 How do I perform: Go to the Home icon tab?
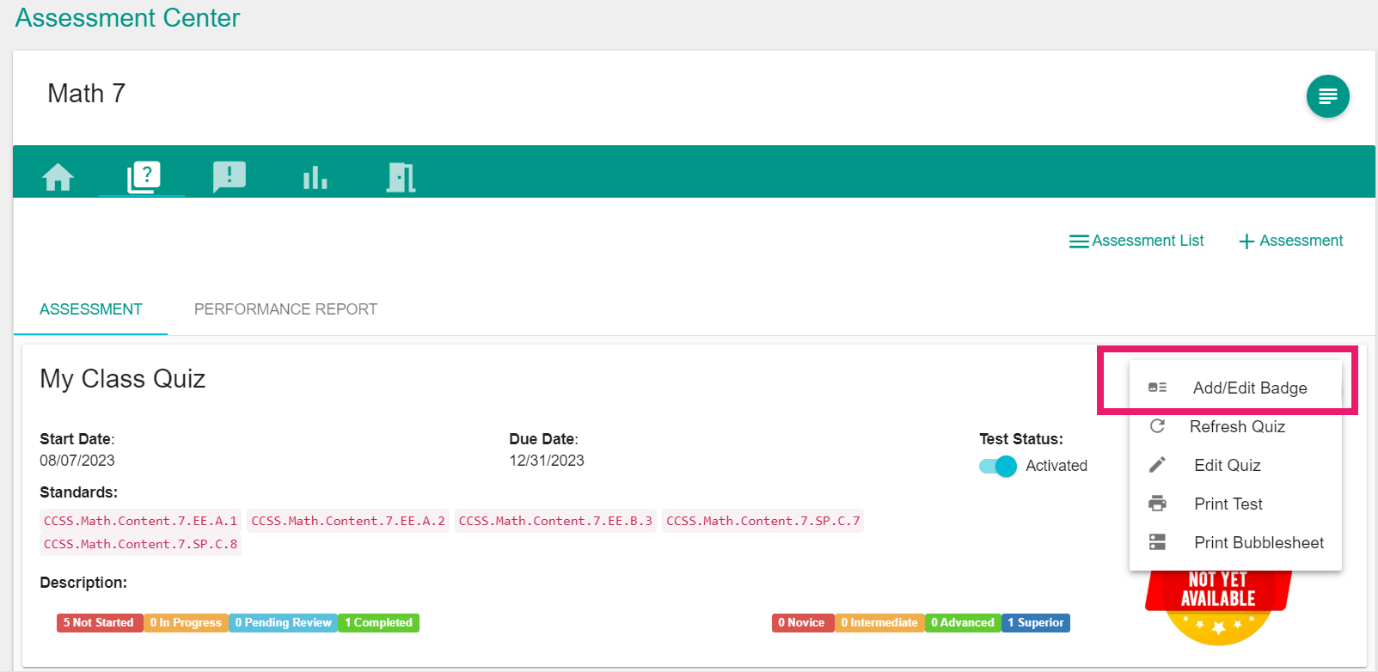pyautogui.click(x=58, y=178)
